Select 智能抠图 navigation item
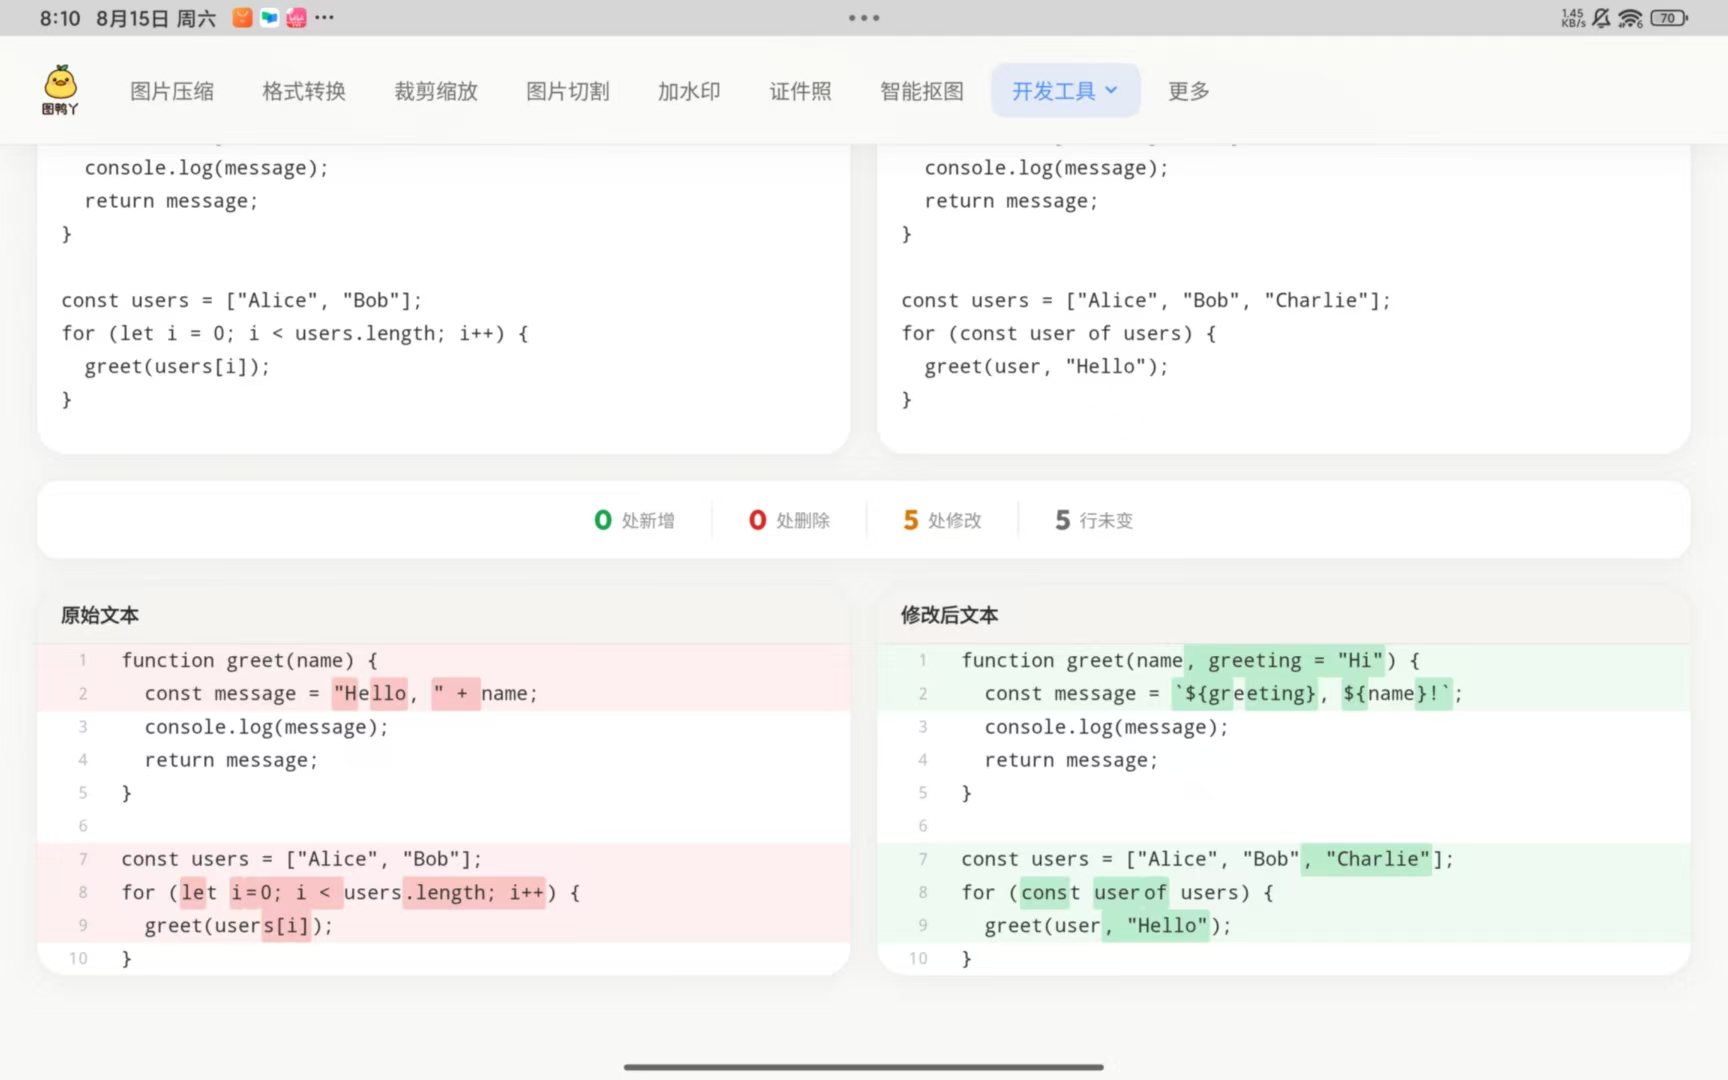 922,91
